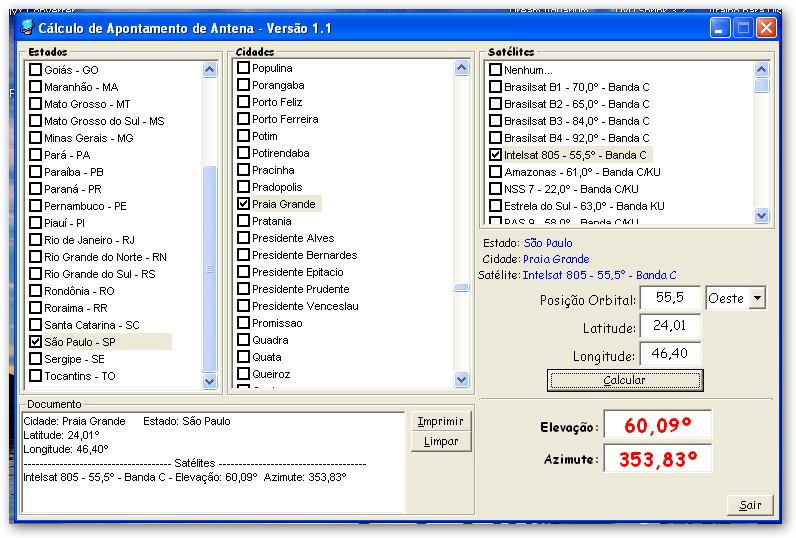Click the Cidades list up arrow
The image size is (796, 538).
coord(461,68)
